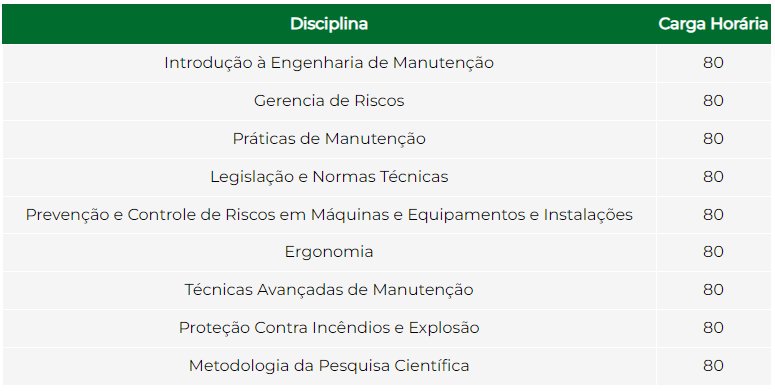Select workload for Proteção Contra Incêndios
Screen dimensions: 775x391
click(713, 328)
